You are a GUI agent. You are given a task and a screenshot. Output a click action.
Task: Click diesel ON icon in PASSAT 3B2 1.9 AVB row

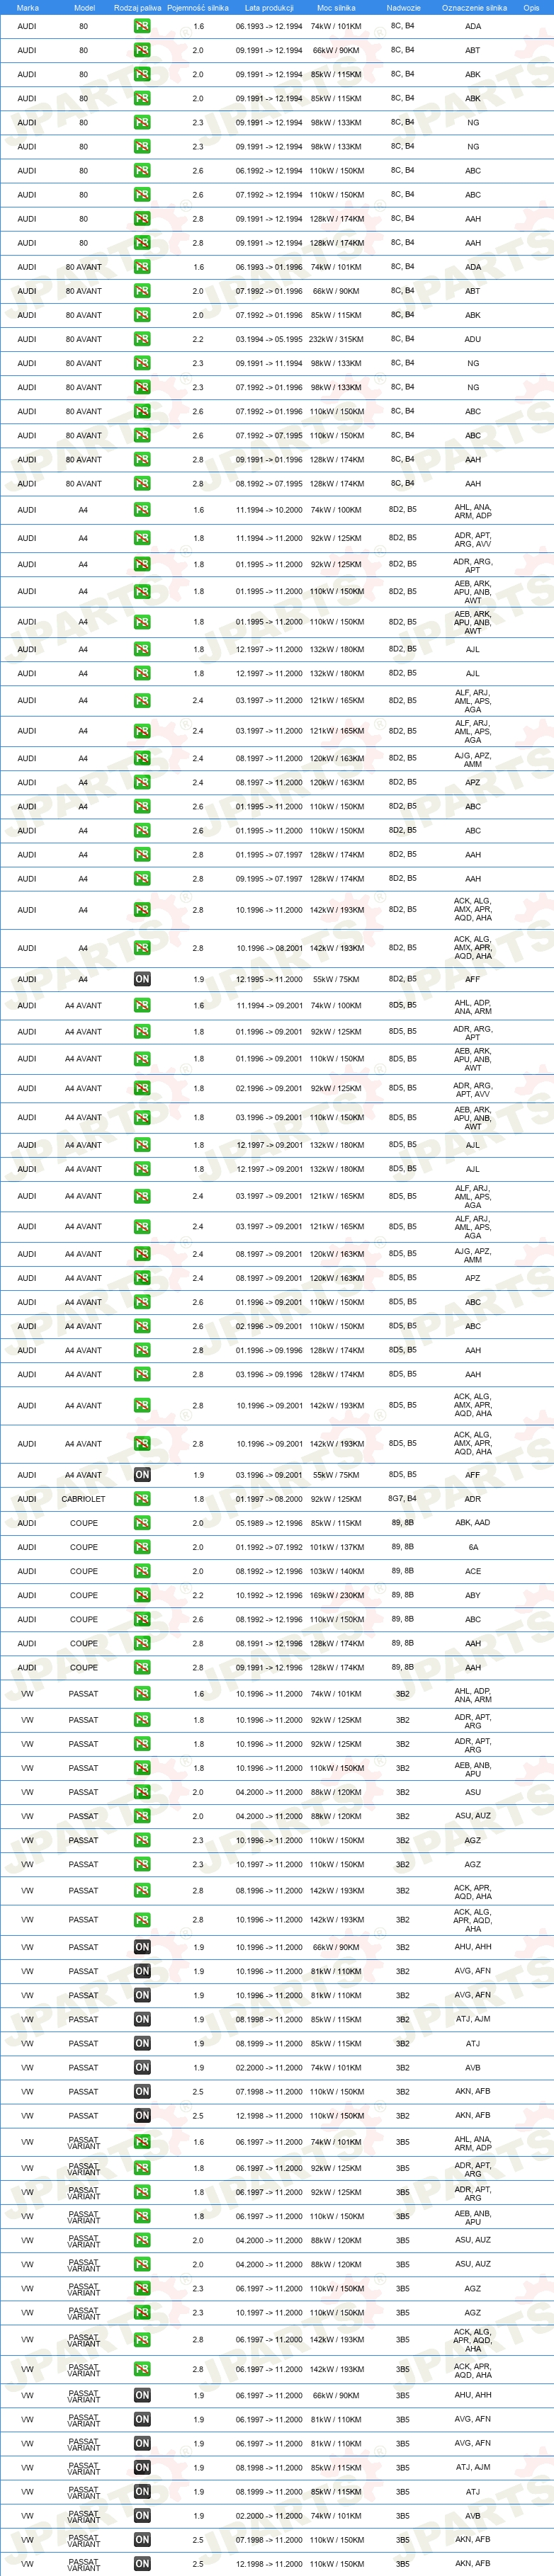pyautogui.click(x=142, y=2067)
